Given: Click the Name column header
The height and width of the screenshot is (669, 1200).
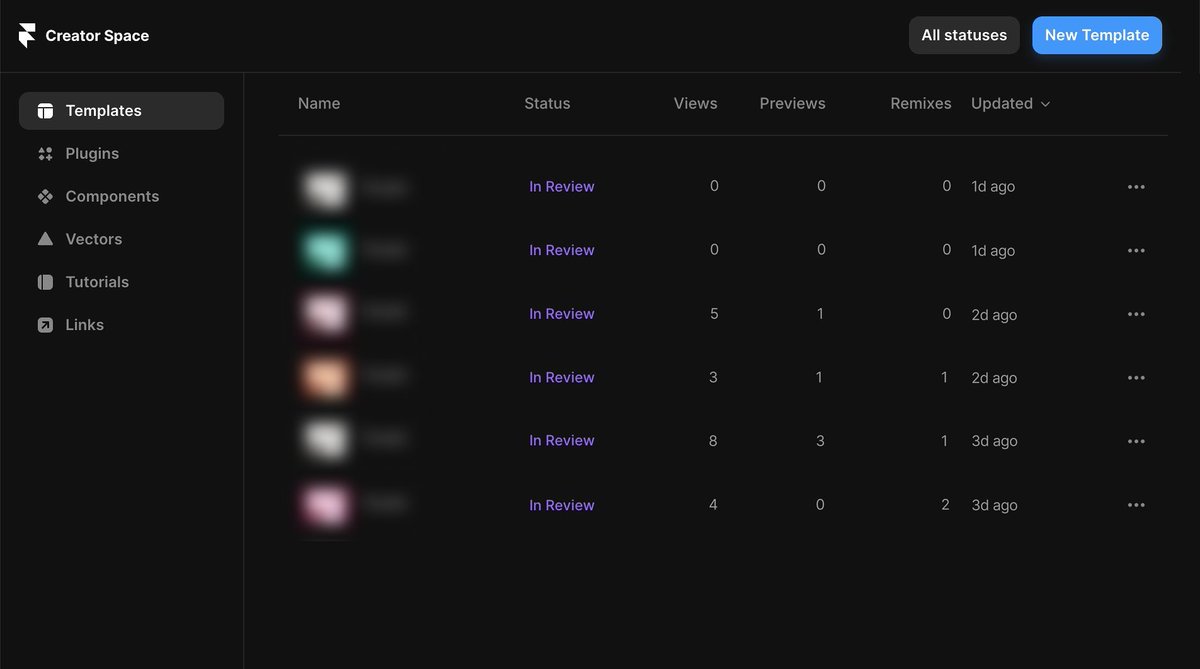Looking at the screenshot, I should (x=319, y=103).
